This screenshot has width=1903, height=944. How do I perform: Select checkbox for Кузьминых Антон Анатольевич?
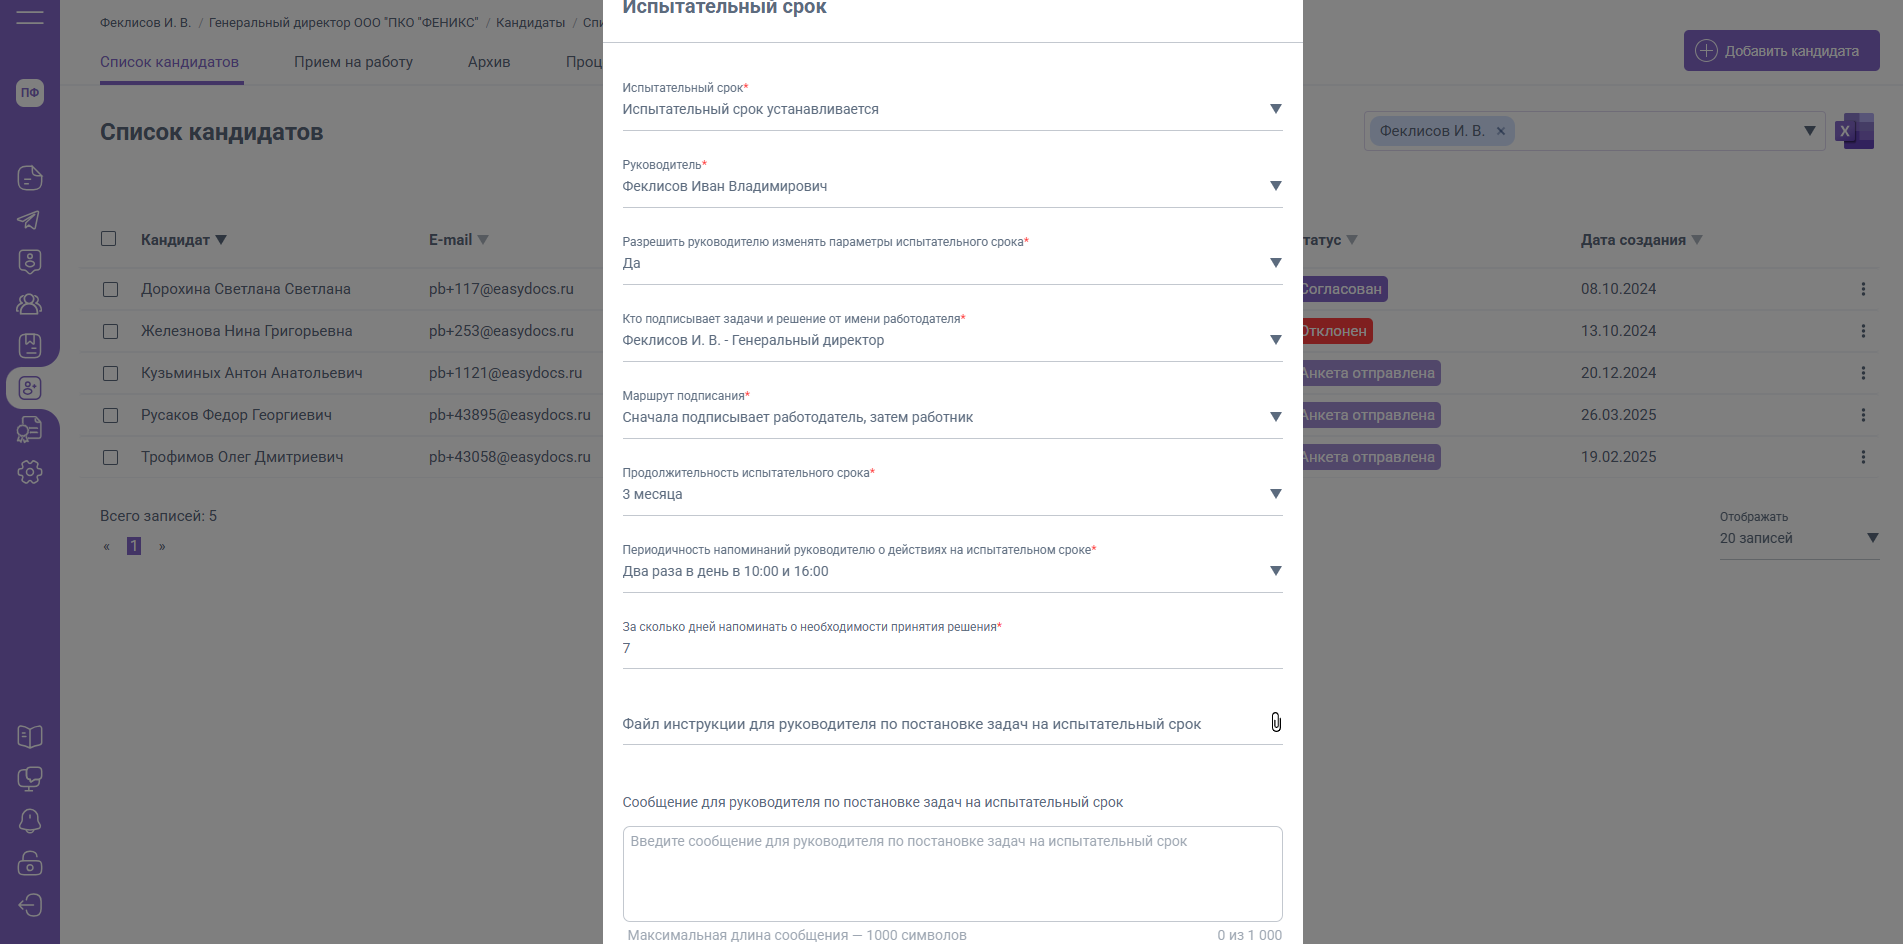pos(110,373)
